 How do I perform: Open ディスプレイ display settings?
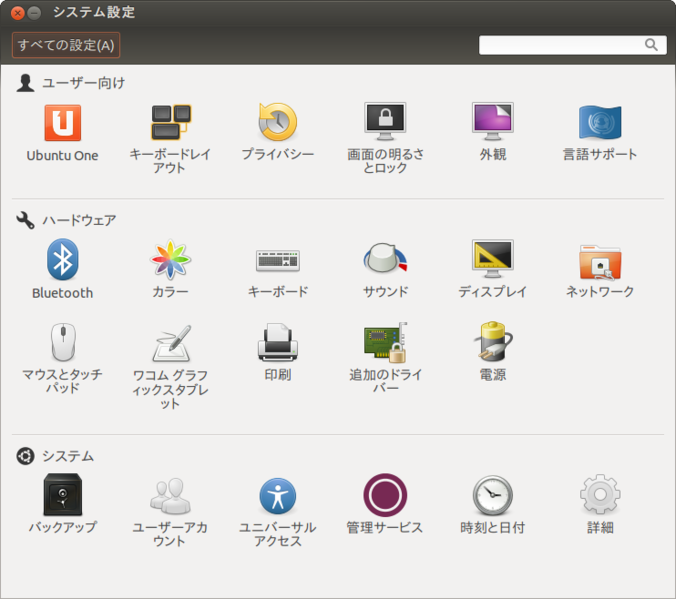pyautogui.click(x=492, y=261)
